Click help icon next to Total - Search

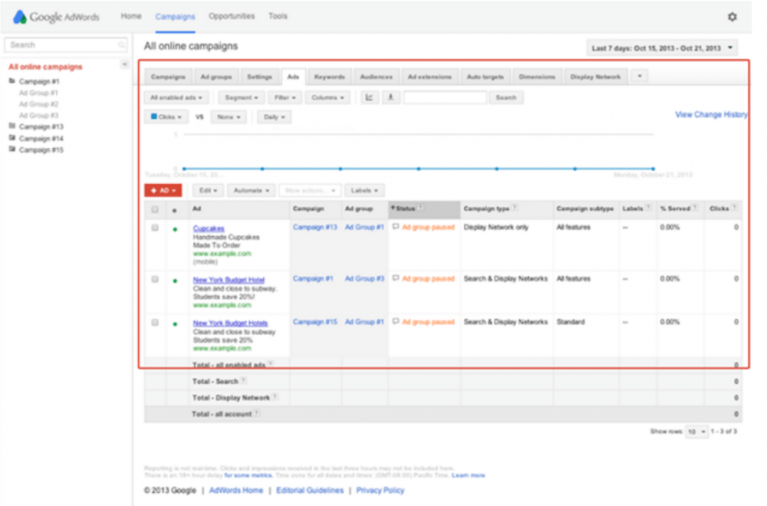click(x=244, y=381)
